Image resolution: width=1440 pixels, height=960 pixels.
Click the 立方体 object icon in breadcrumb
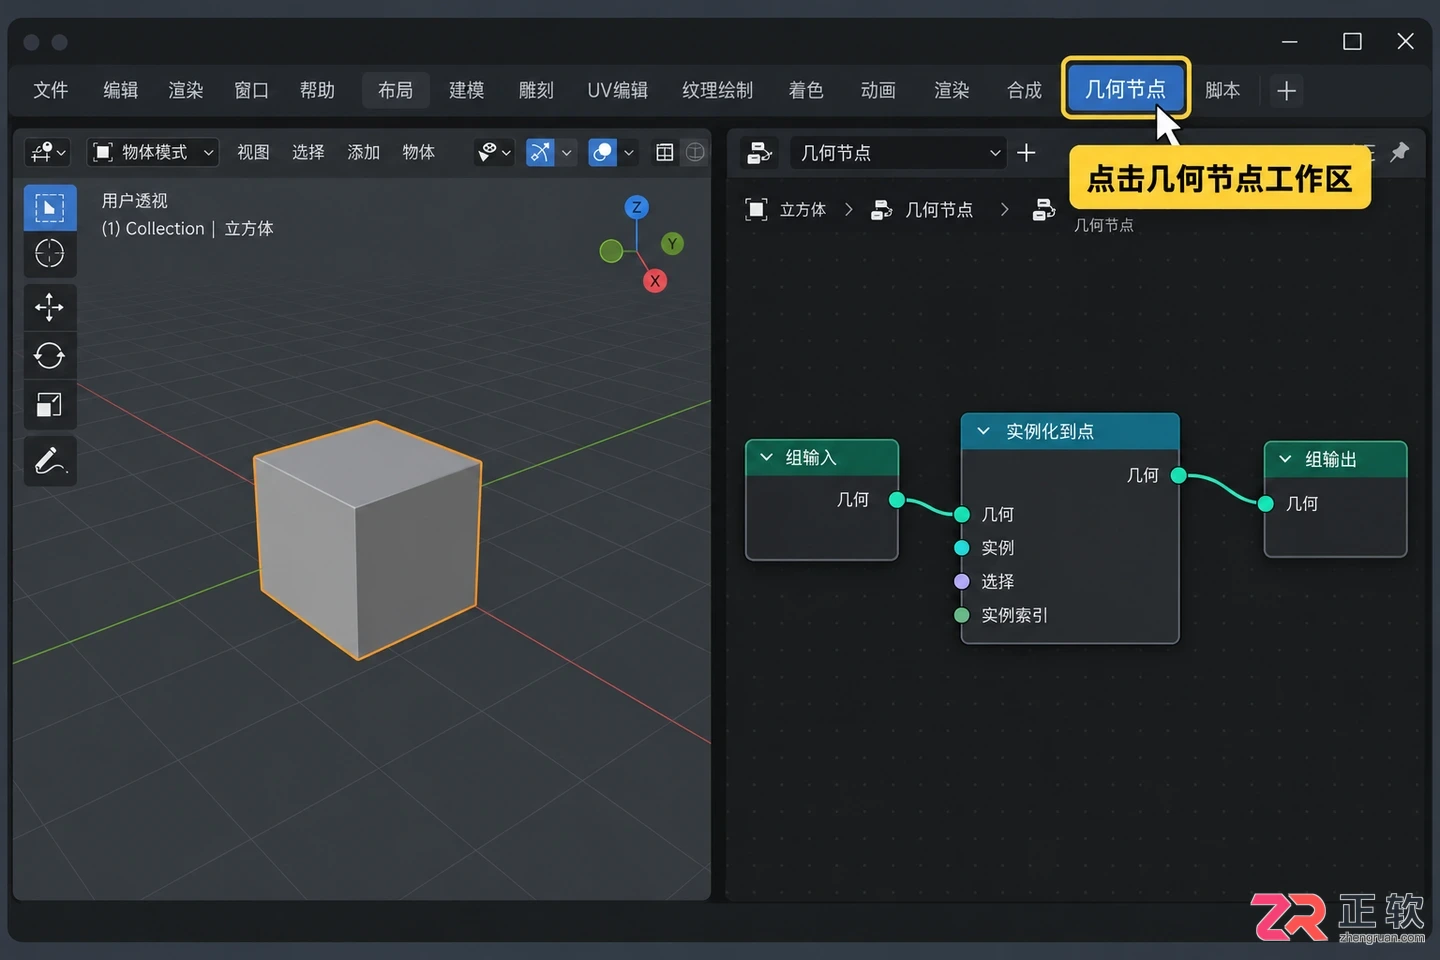757,209
